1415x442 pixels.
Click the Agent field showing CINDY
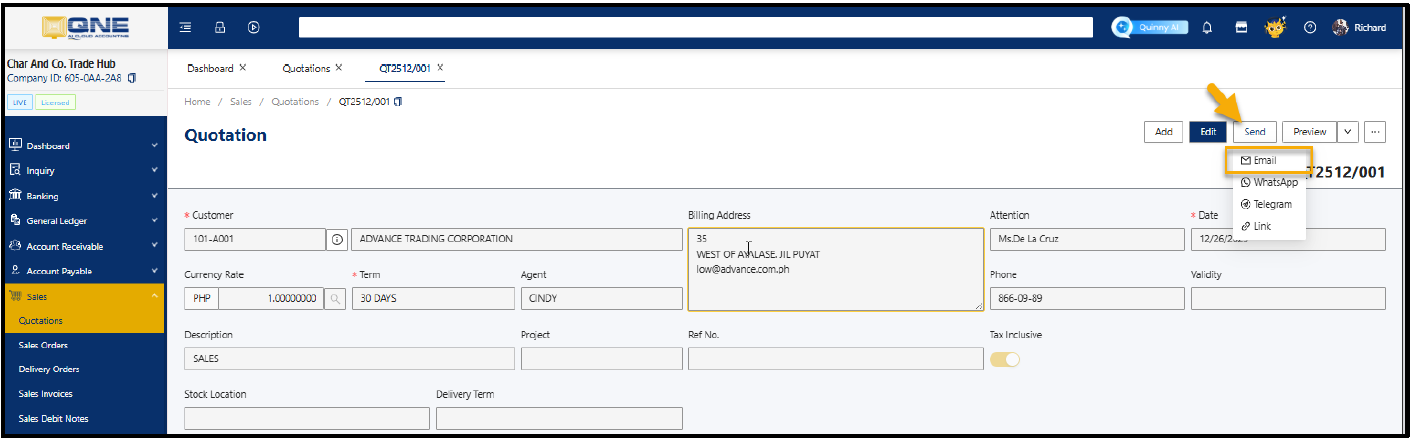pos(602,299)
